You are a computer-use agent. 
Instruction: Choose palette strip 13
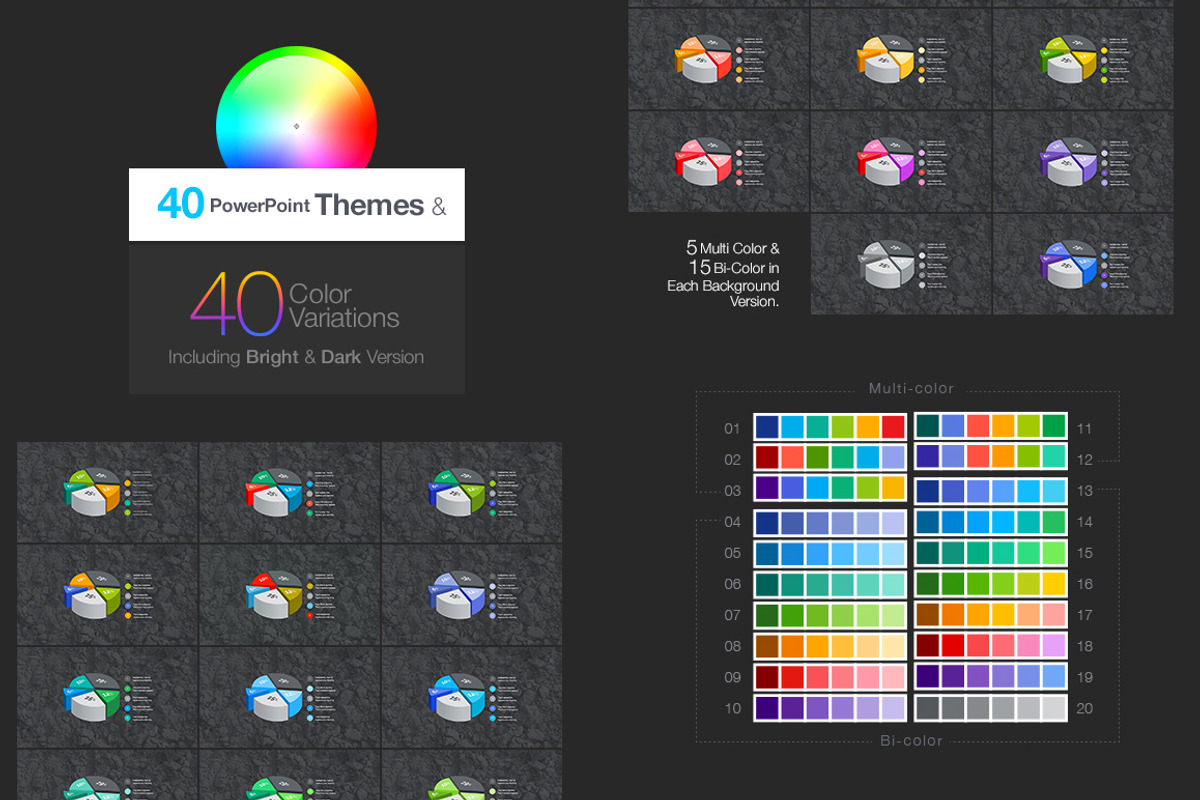tap(991, 491)
